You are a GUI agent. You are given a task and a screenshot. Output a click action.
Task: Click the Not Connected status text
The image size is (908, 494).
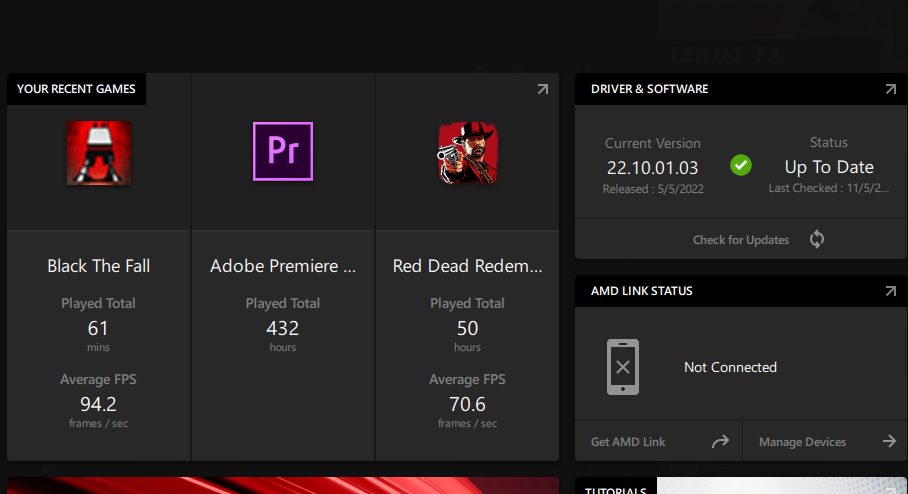point(730,367)
